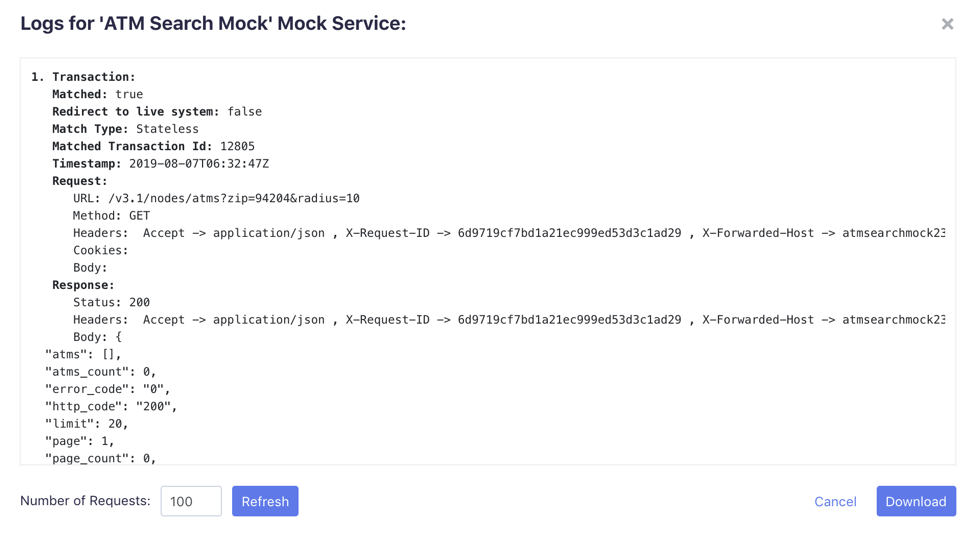Click the Refresh button
The width and height of the screenshot is (974, 533).
click(x=265, y=501)
